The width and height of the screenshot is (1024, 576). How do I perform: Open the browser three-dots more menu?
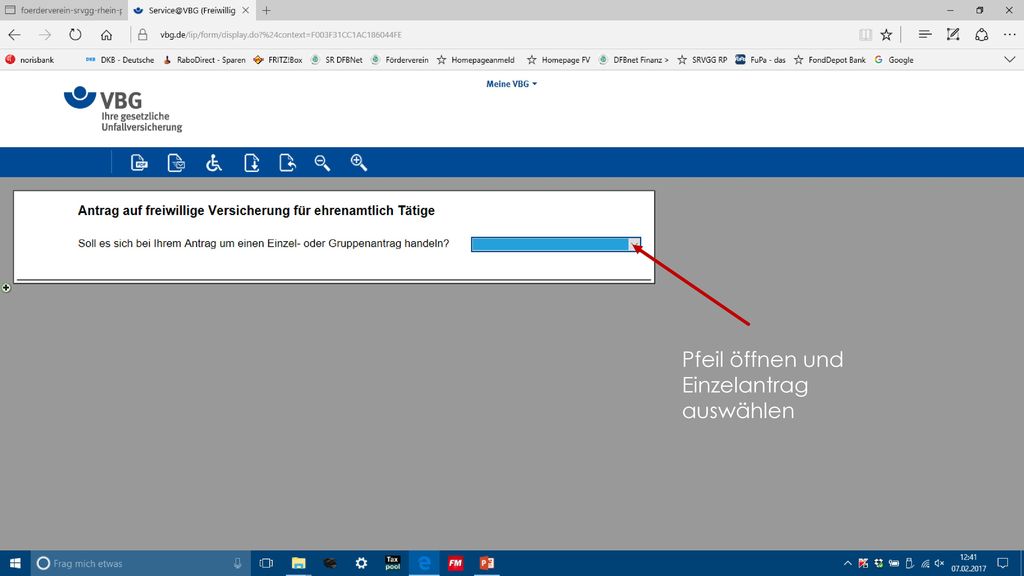click(1010, 35)
